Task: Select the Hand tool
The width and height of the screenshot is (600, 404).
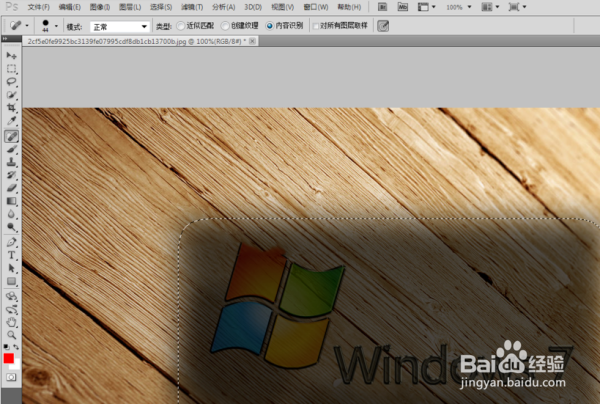Action: tap(11, 322)
